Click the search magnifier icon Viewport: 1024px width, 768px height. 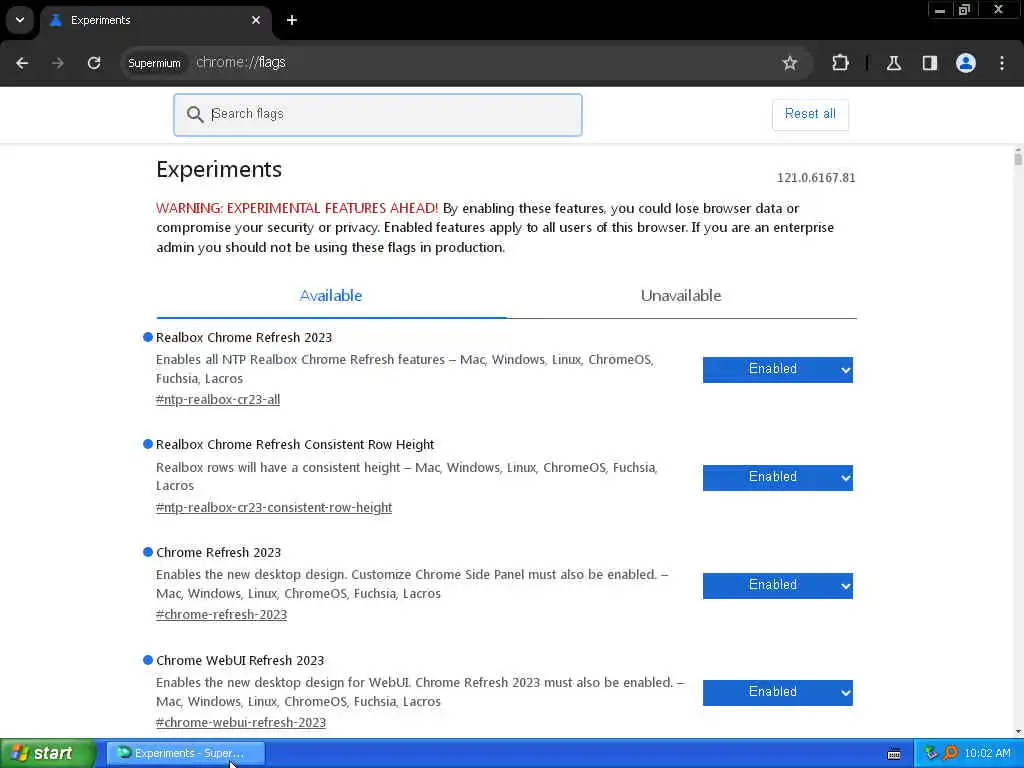(195, 114)
